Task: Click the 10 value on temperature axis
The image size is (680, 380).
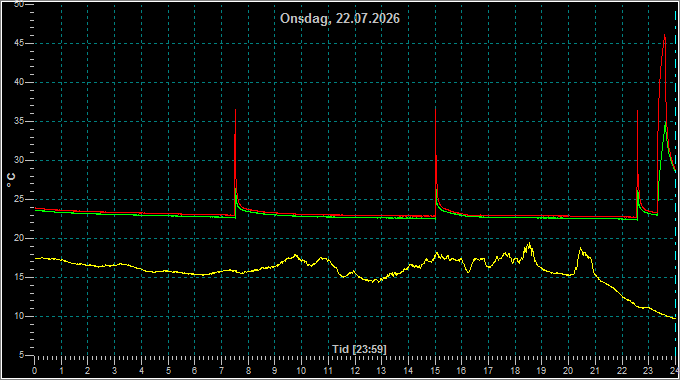Action: pyautogui.click(x=19, y=316)
